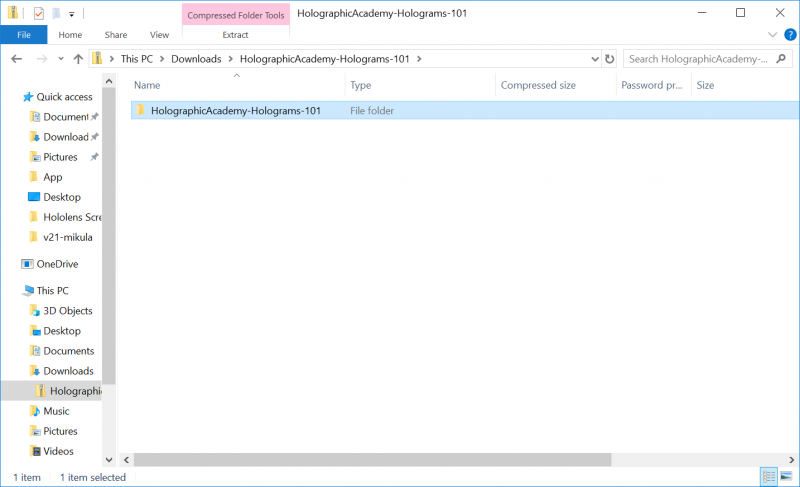Click the search magnifier icon
The width and height of the screenshot is (800, 487).
point(781,59)
